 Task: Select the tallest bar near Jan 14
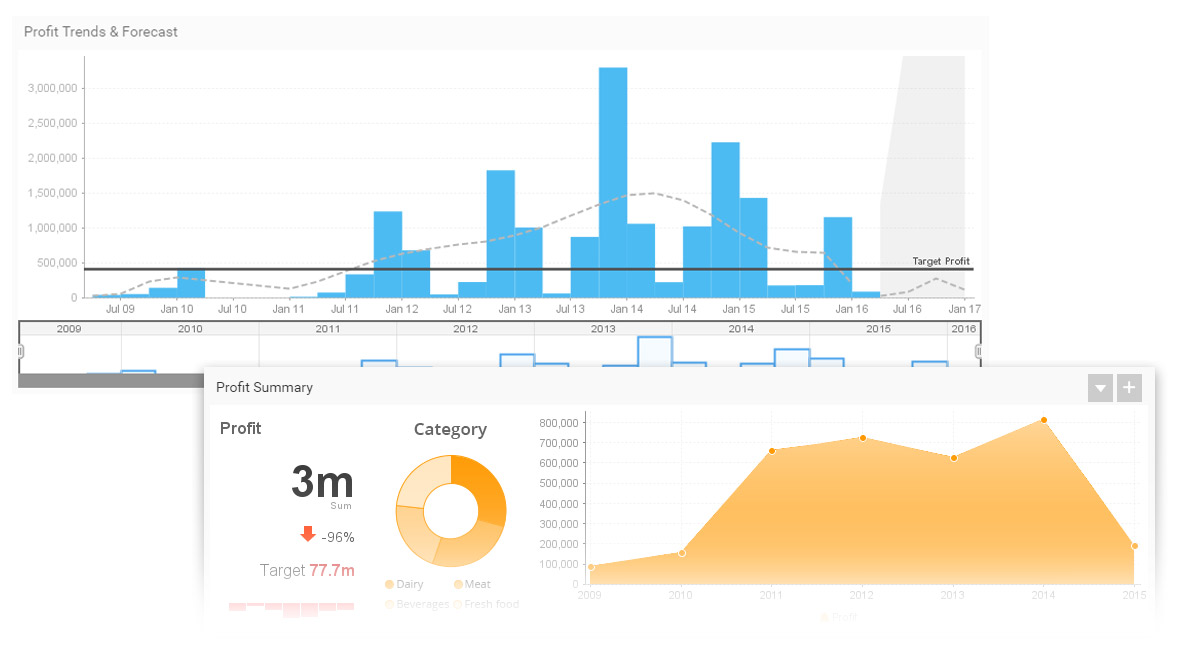[x=613, y=183]
